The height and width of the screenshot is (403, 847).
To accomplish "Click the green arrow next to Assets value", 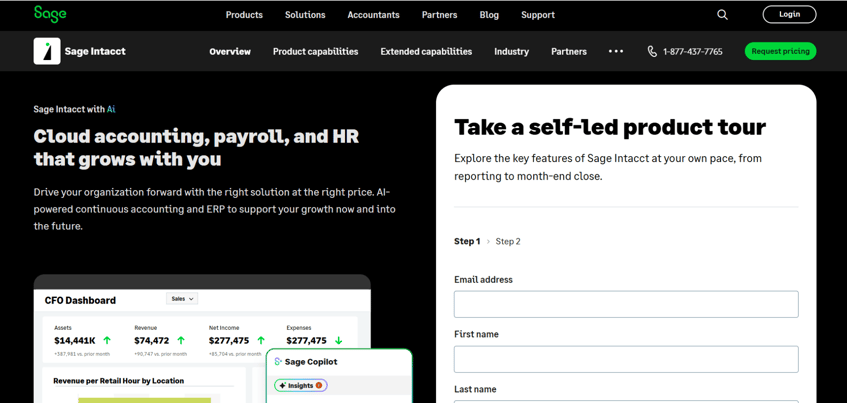I will [x=107, y=340].
